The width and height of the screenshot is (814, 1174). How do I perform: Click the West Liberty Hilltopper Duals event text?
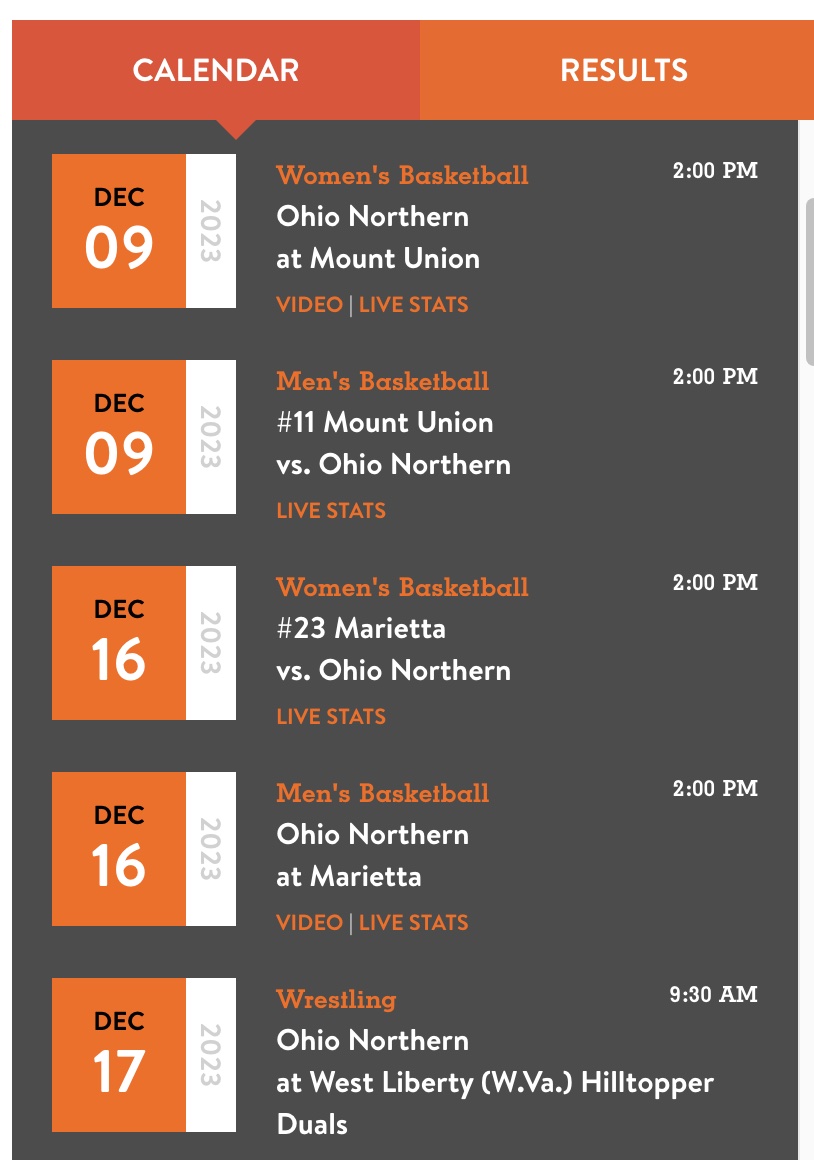tap(495, 1103)
